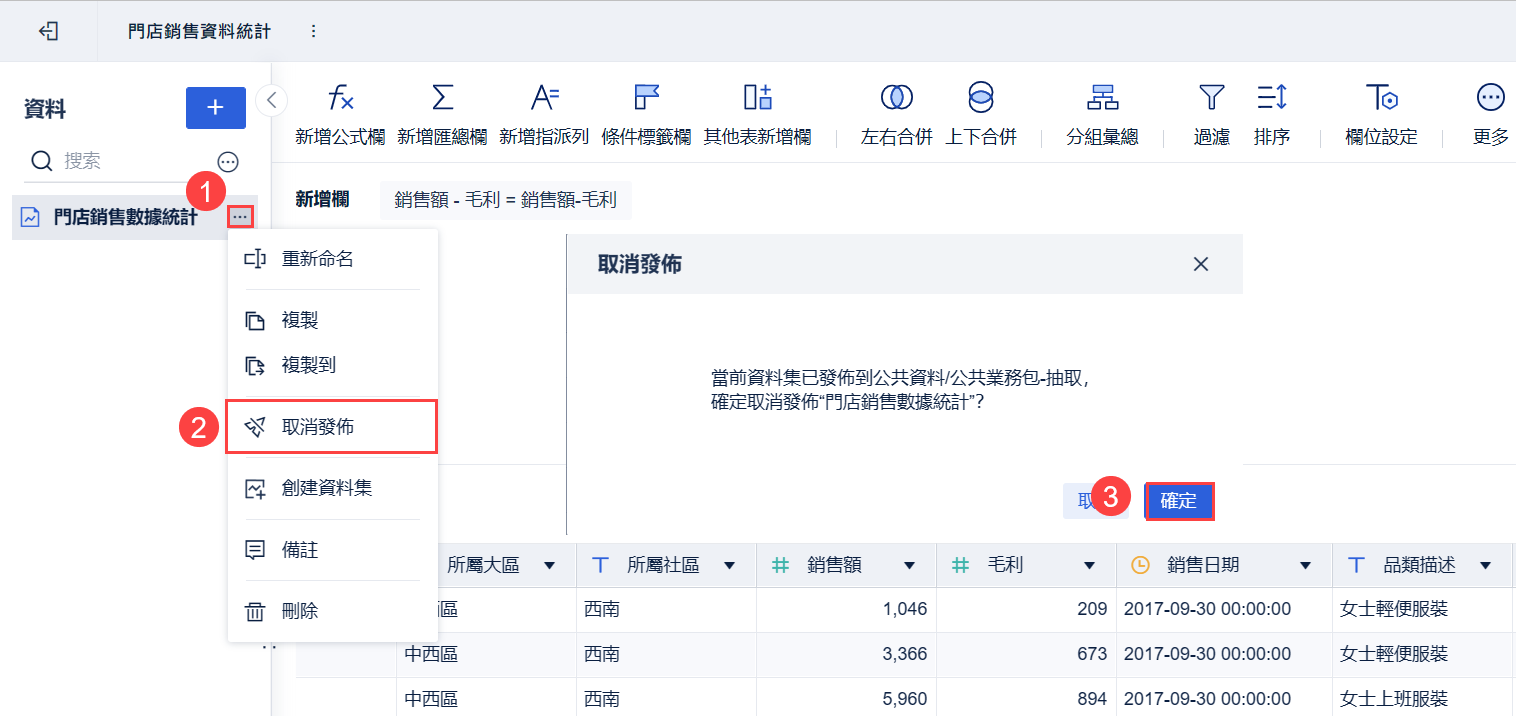The image size is (1516, 716).
Task: Click 分組彙總 grouping icon
Action: coord(1102,97)
